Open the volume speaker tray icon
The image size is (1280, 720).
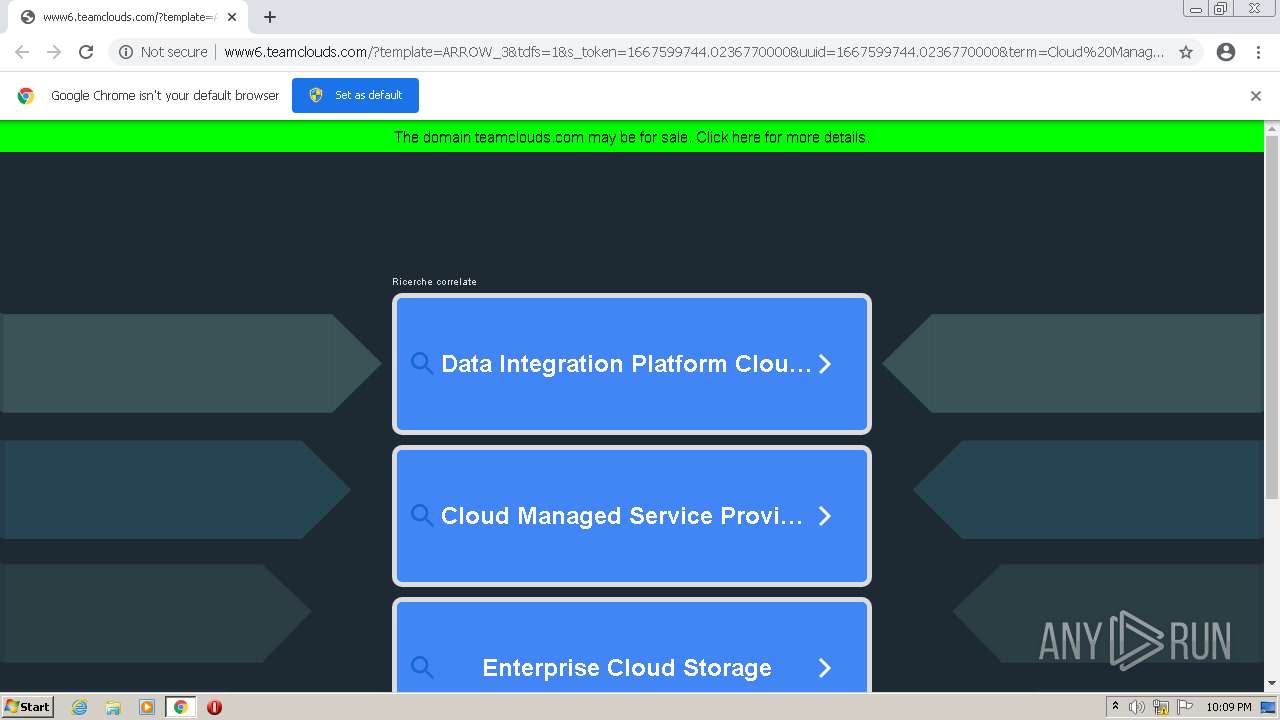pyautogui.click(x=1137, y=707)
